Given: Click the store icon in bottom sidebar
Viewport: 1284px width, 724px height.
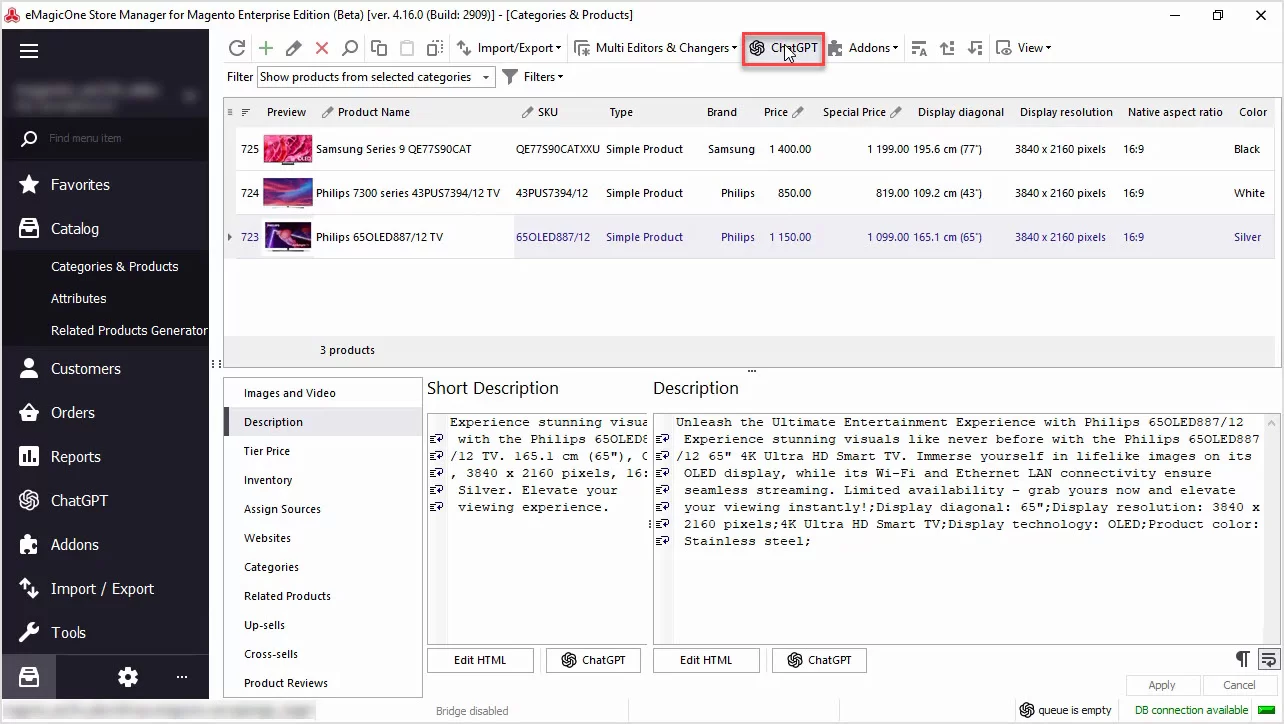Looking at the screenshot, I should [x=29, y=677].
